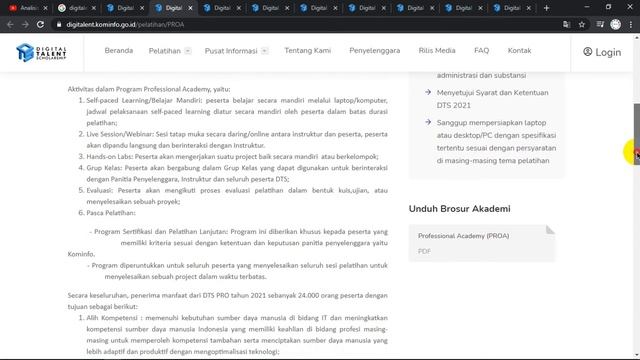
Task: Click the padlock site info icon
Action: tap(59, 24)
